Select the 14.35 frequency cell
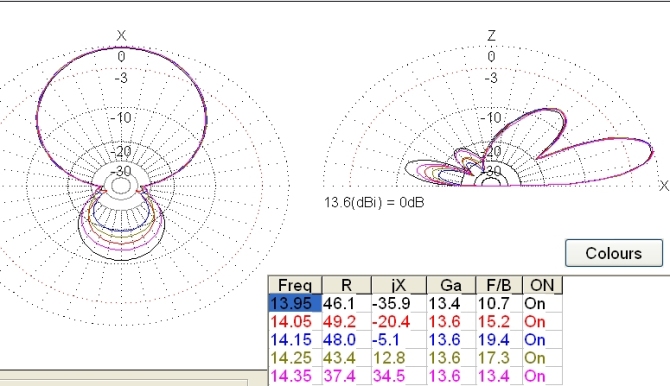670x386 pixels. [295, 376]
